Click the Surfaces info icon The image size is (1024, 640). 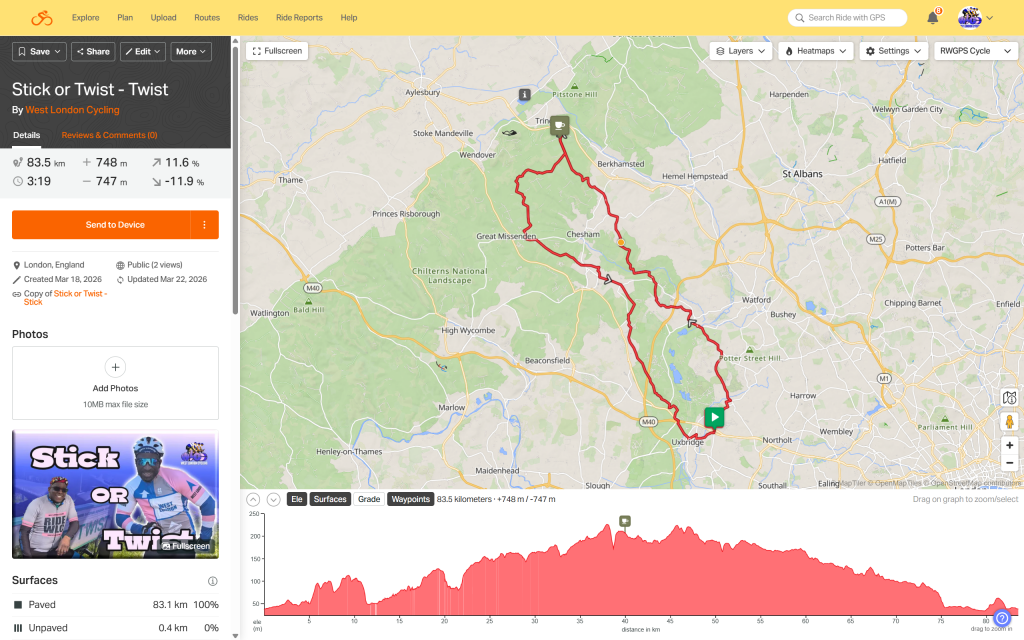click(x=212, y=581)
